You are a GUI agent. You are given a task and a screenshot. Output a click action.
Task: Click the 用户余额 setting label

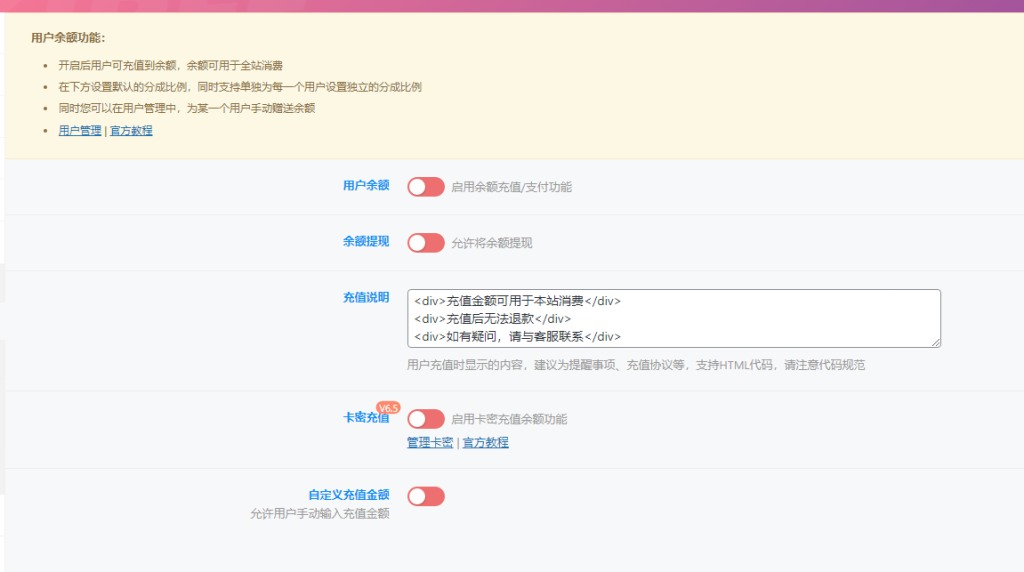pos(366,185)
